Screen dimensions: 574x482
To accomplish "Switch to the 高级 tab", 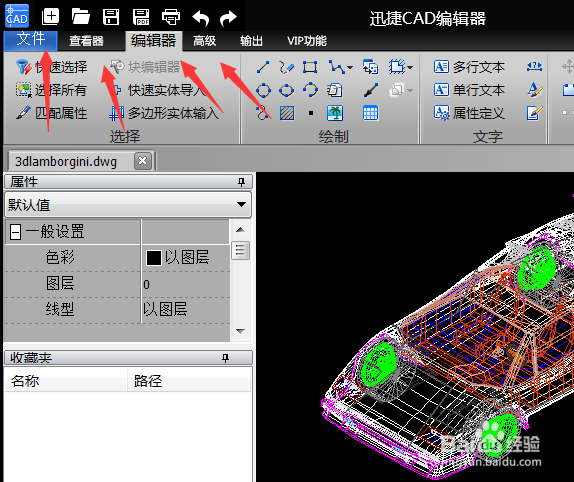I will point(204,41).
